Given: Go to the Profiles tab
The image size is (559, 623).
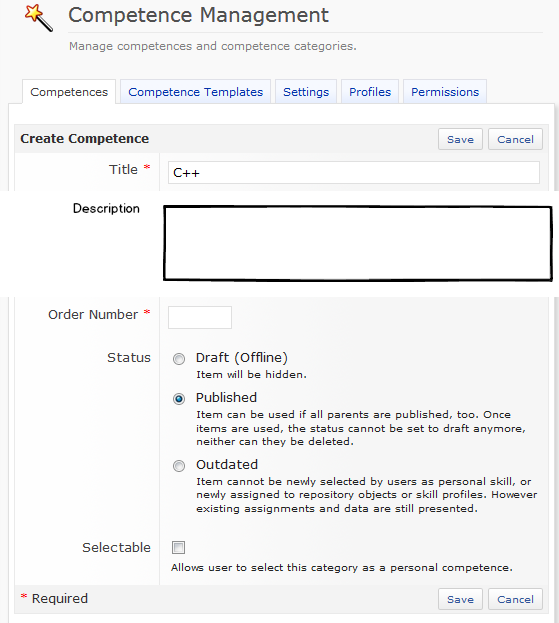Looking at the screenshot, I should point(370,92).
